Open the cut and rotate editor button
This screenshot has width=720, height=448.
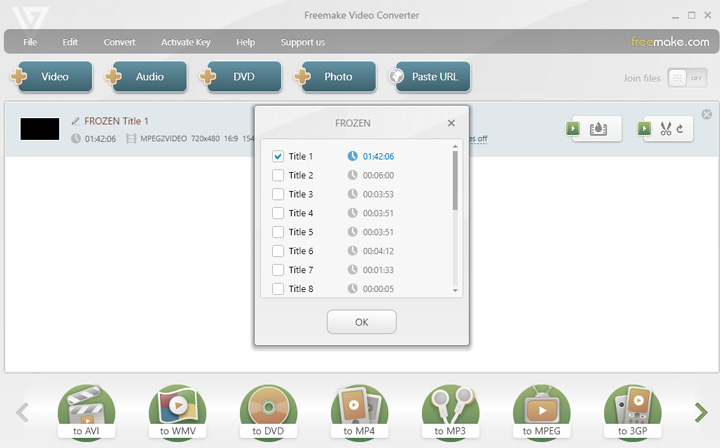665,129
